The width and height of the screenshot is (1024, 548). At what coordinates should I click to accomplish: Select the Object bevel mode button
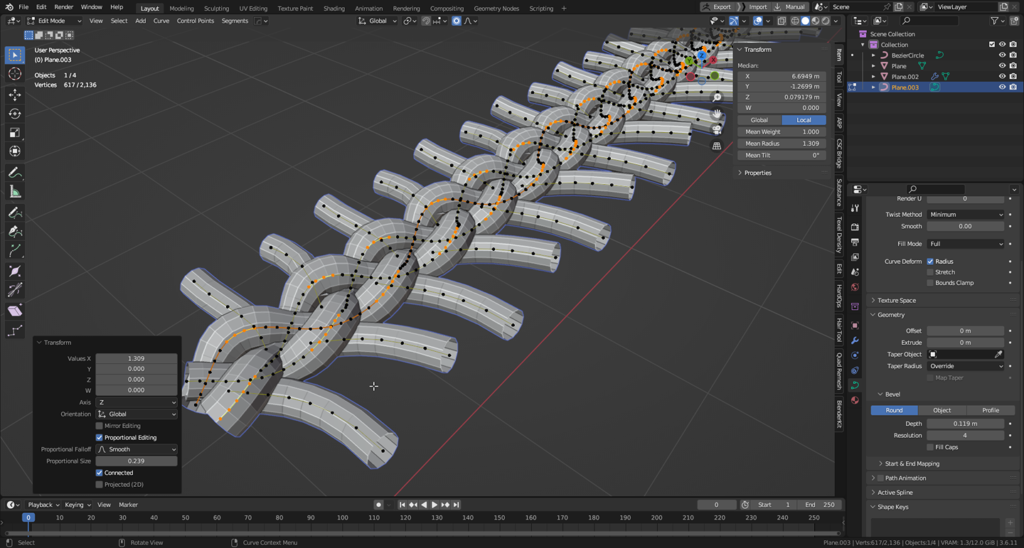pyautogui.click(x=942, y=410)
